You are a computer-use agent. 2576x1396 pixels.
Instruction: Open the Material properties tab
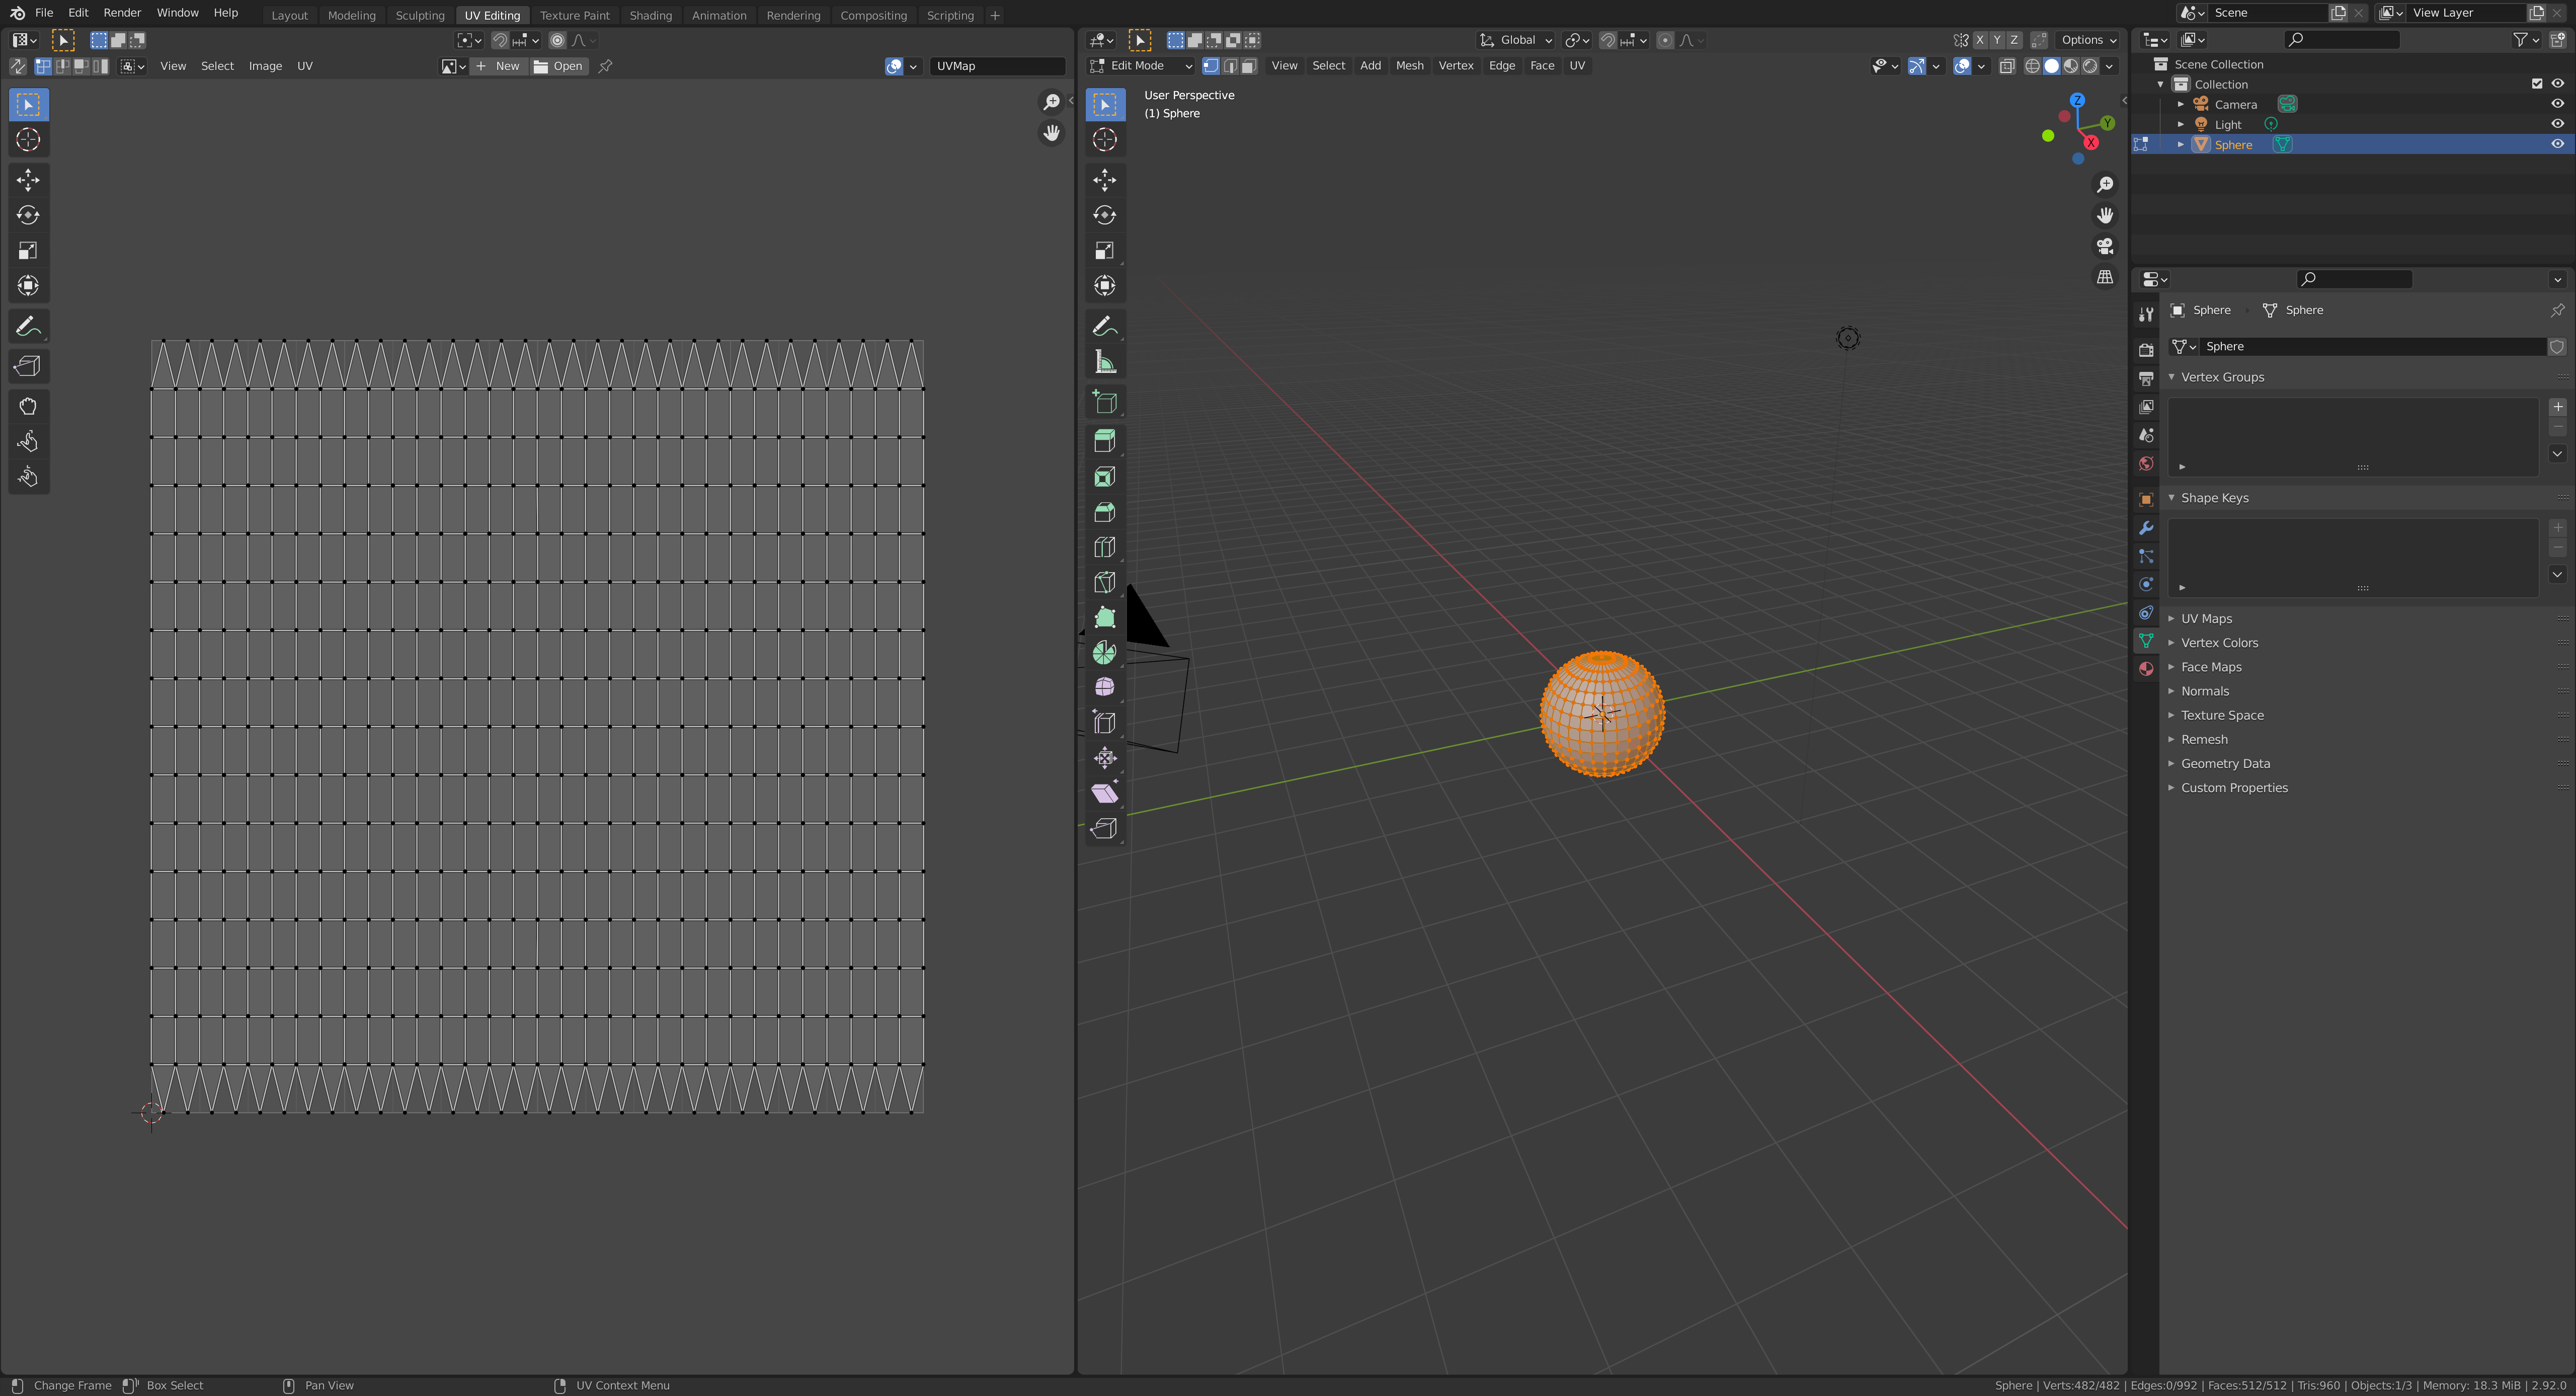(x=2146, y=669)
